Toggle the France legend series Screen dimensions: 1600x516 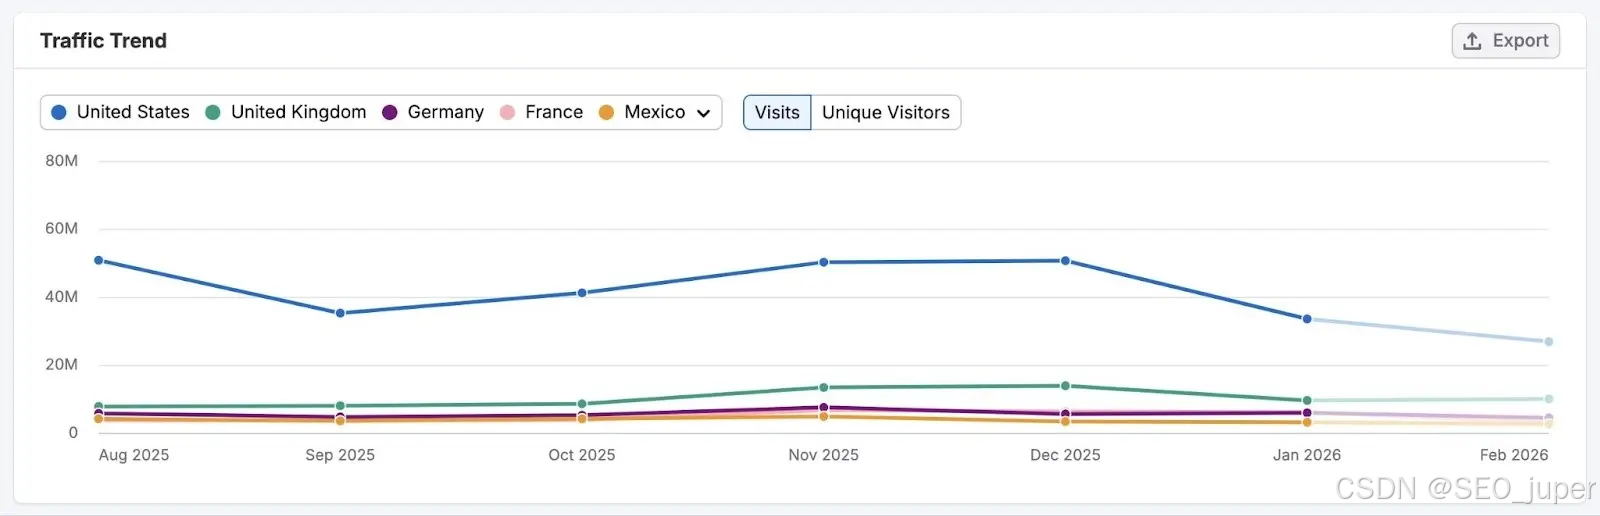coord(541,112)
